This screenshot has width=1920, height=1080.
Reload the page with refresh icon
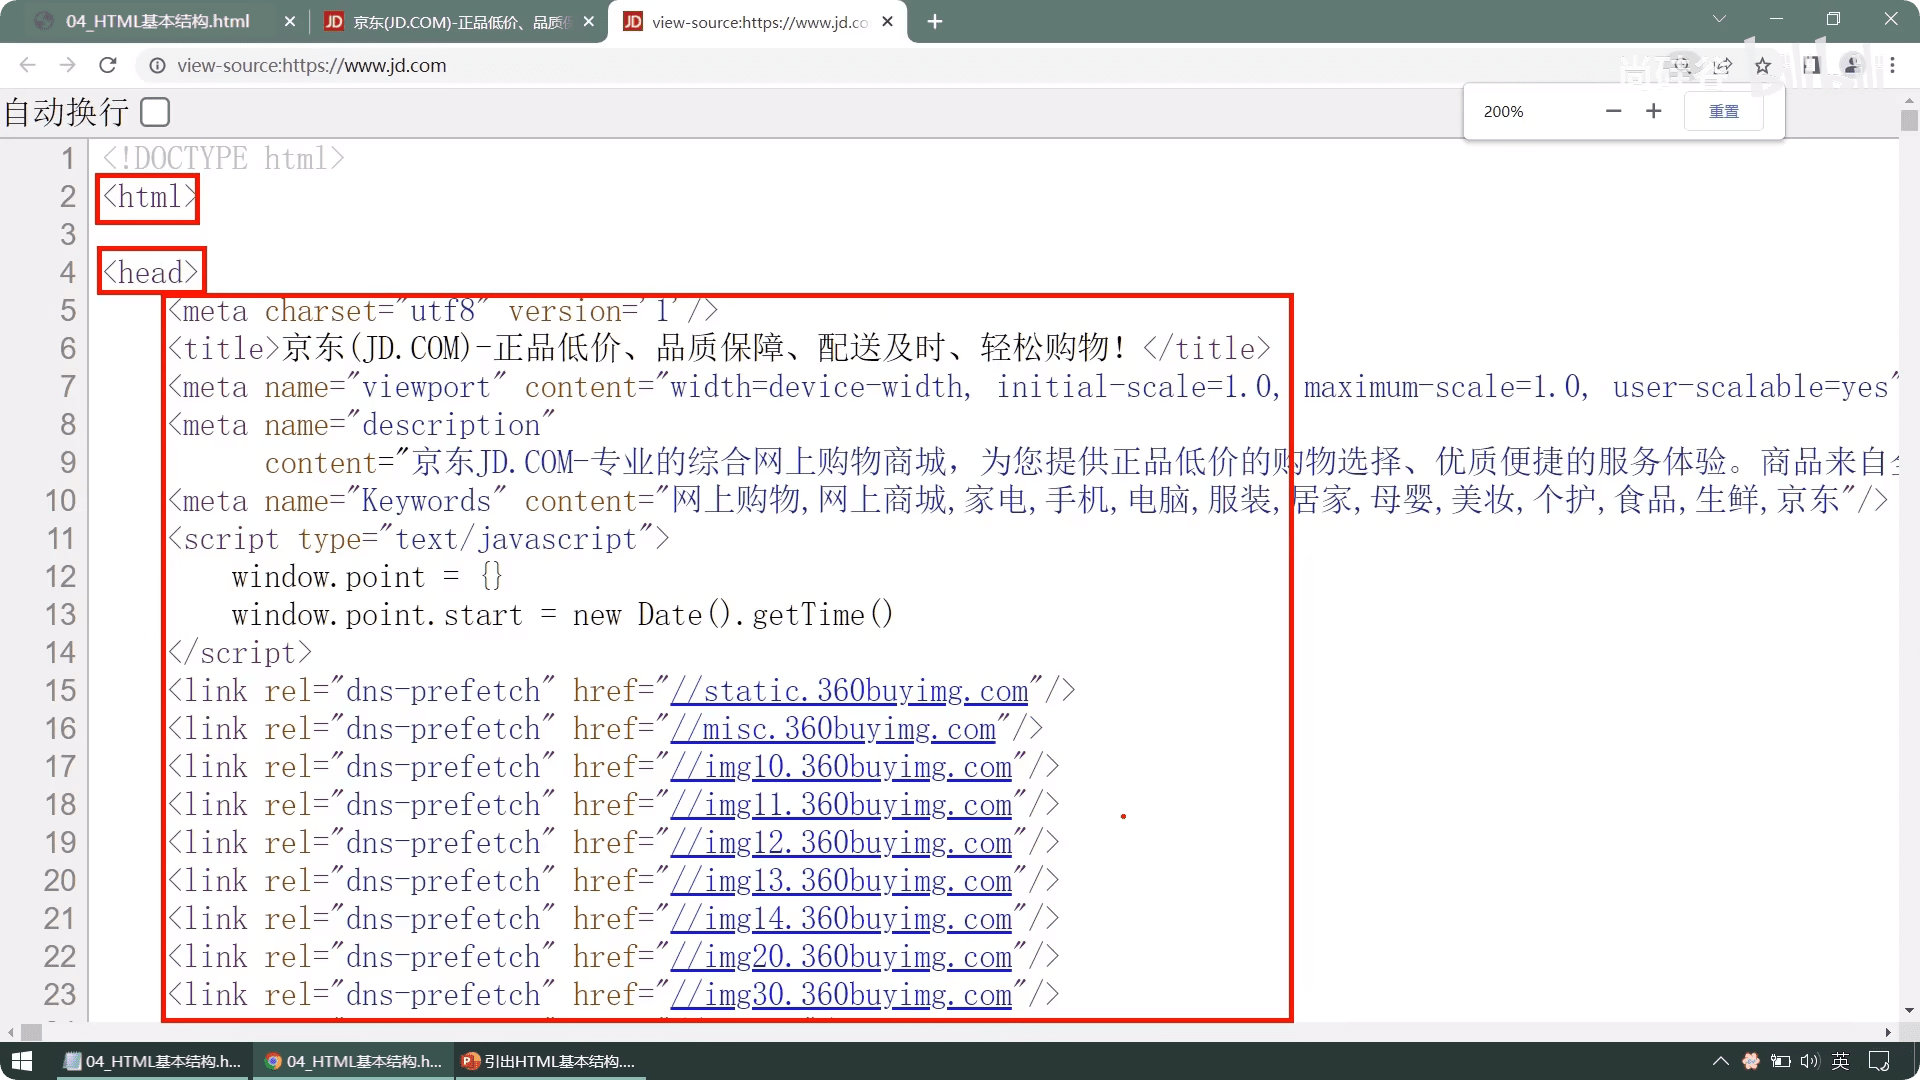point(108,66)
